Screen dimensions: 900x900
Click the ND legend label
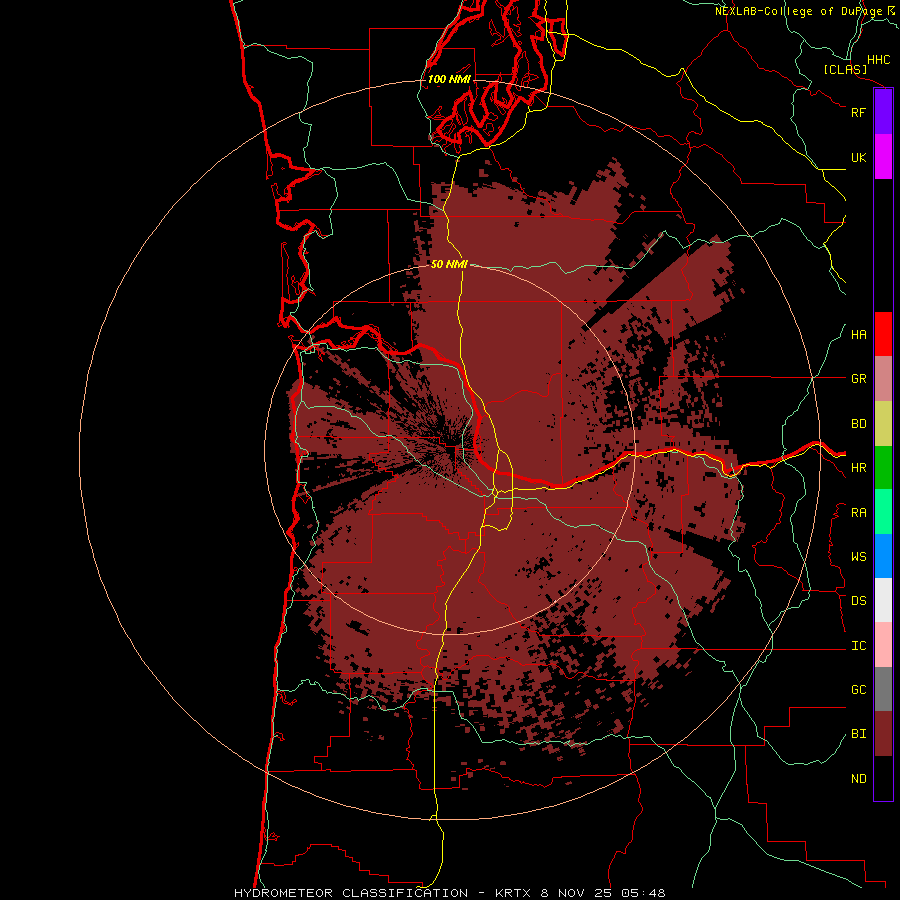pyautogui.click(x=858, y=779)
